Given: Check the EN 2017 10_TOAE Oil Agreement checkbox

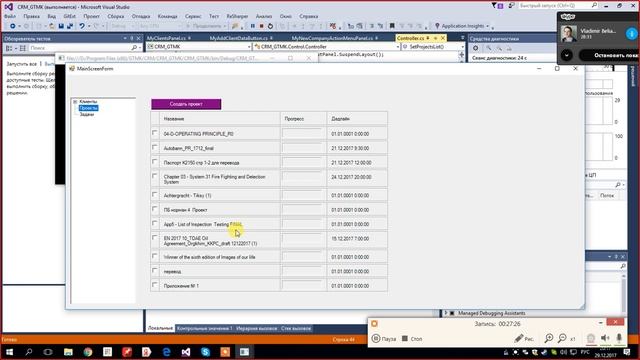Looking at the screenshot, I should 155,238.
